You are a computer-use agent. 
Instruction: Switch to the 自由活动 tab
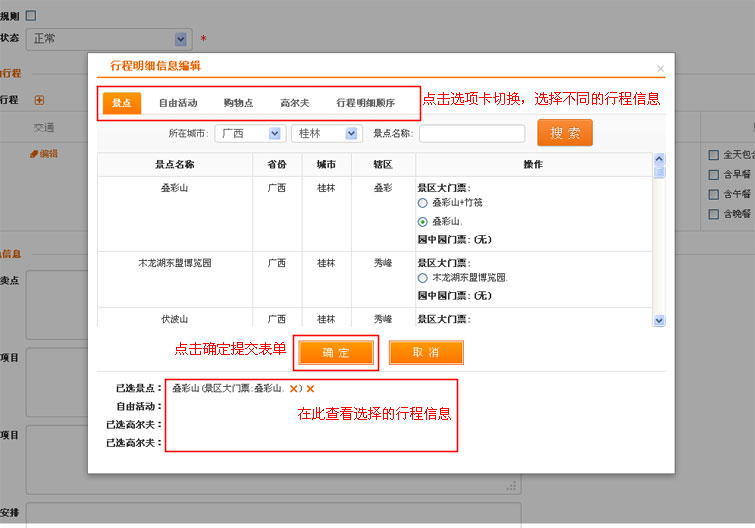(178, 103)
